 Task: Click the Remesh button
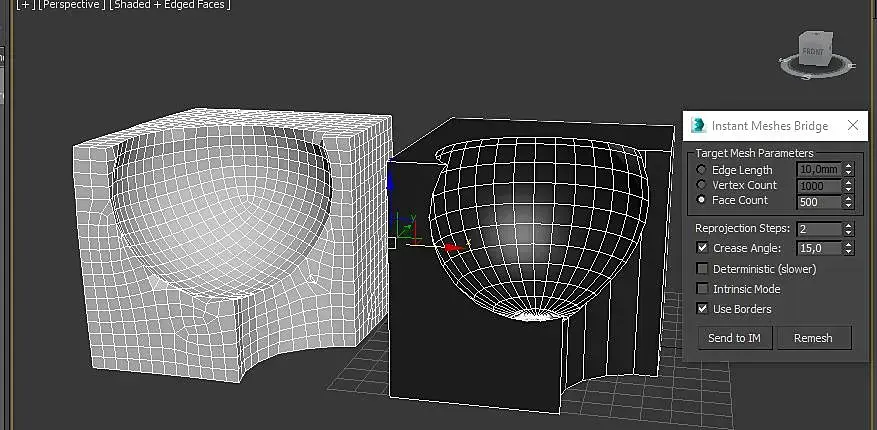tap(814, 338)
